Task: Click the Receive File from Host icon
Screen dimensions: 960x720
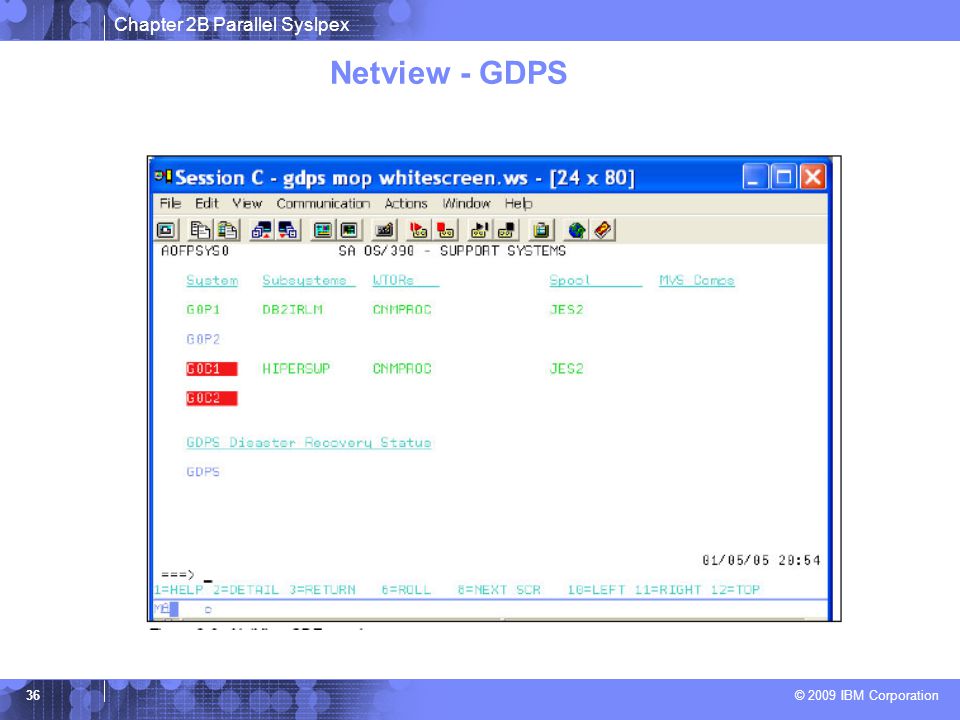Action: (288, 230)
